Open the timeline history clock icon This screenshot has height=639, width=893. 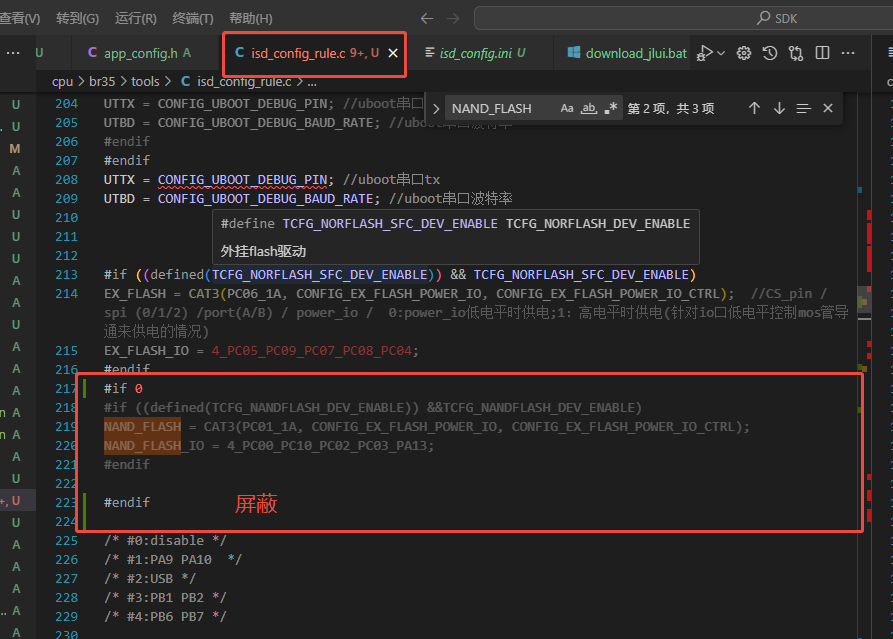tap(769, 53)
